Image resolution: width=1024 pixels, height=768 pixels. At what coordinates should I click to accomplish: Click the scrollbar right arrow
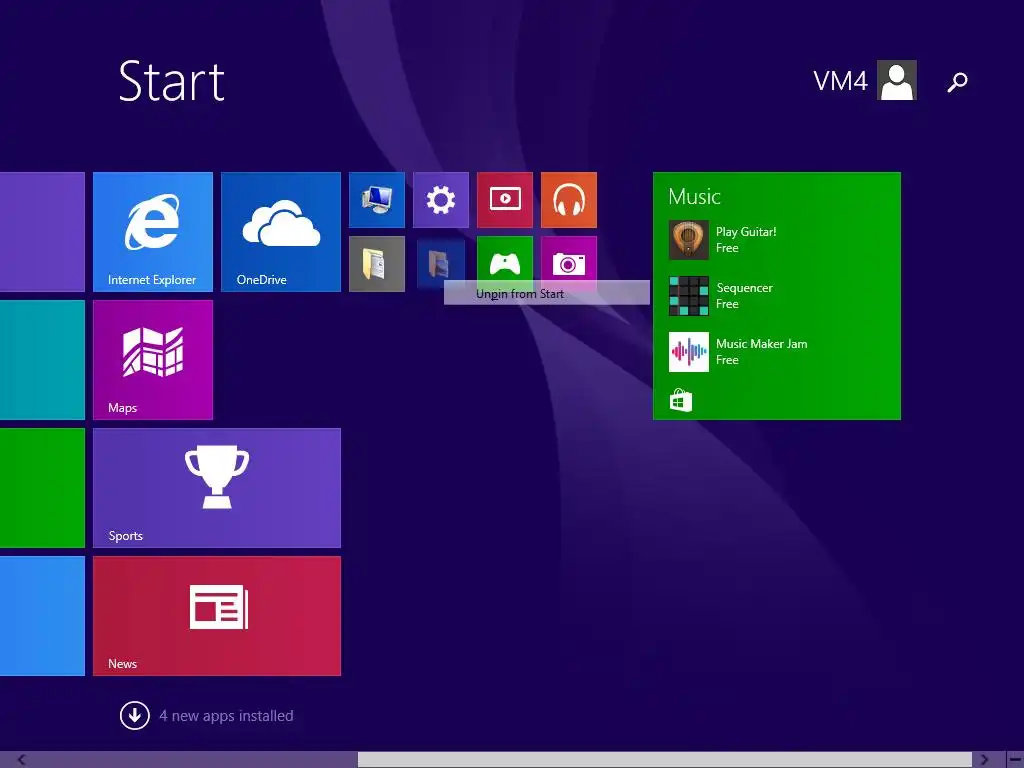(x=984, y=760)
